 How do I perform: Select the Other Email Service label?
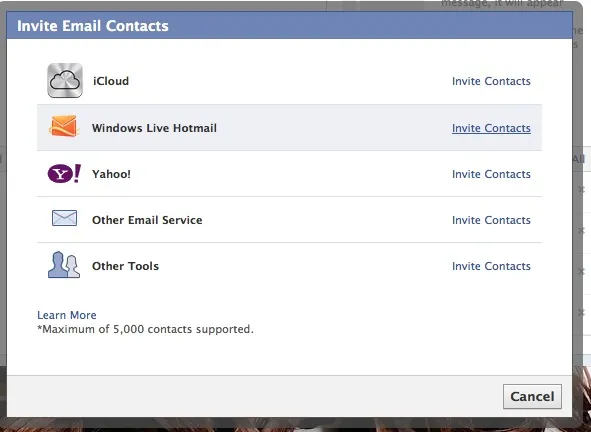[147, 220]
